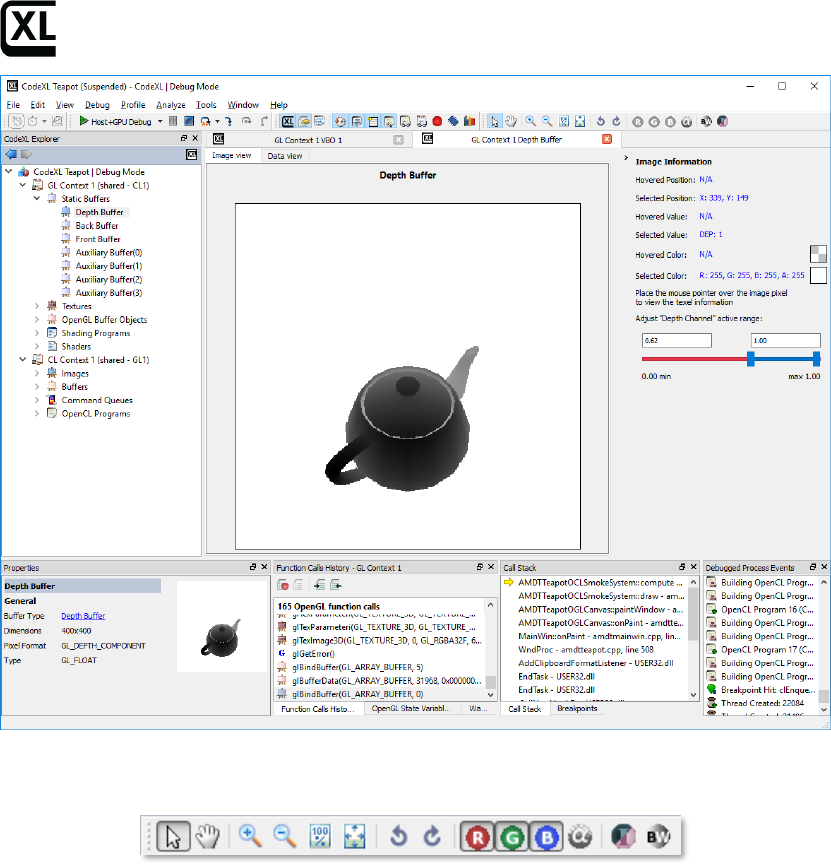Click the API step icon in toolbar
The image size is (831, 867).
206,121
